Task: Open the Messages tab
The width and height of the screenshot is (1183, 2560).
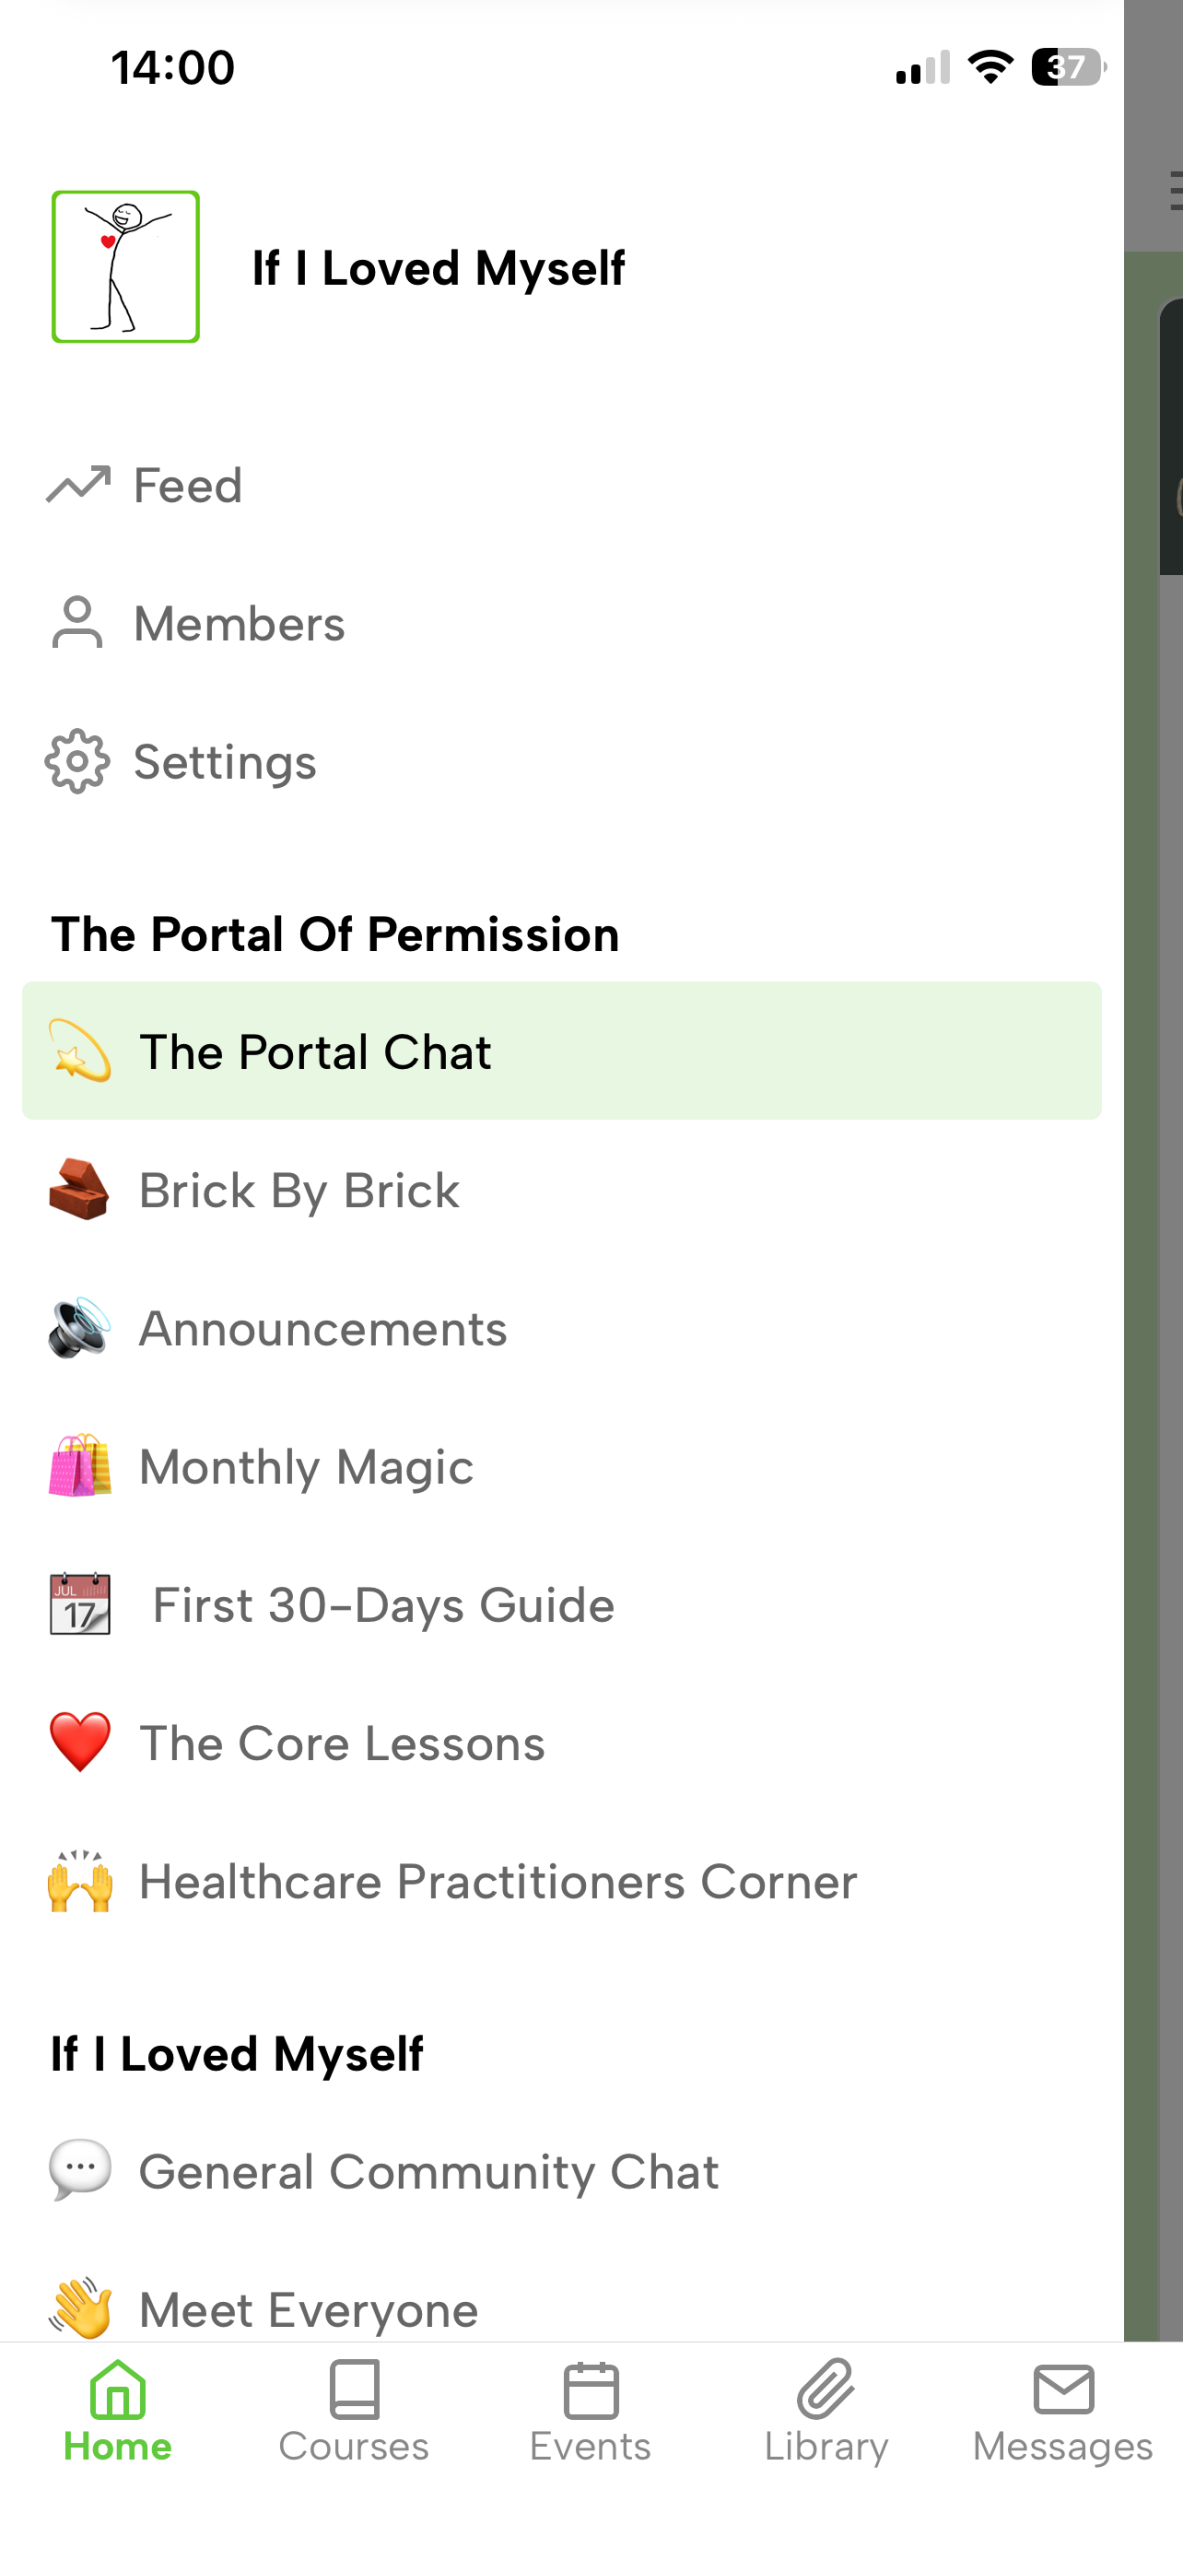Action: point(1062,2412)
